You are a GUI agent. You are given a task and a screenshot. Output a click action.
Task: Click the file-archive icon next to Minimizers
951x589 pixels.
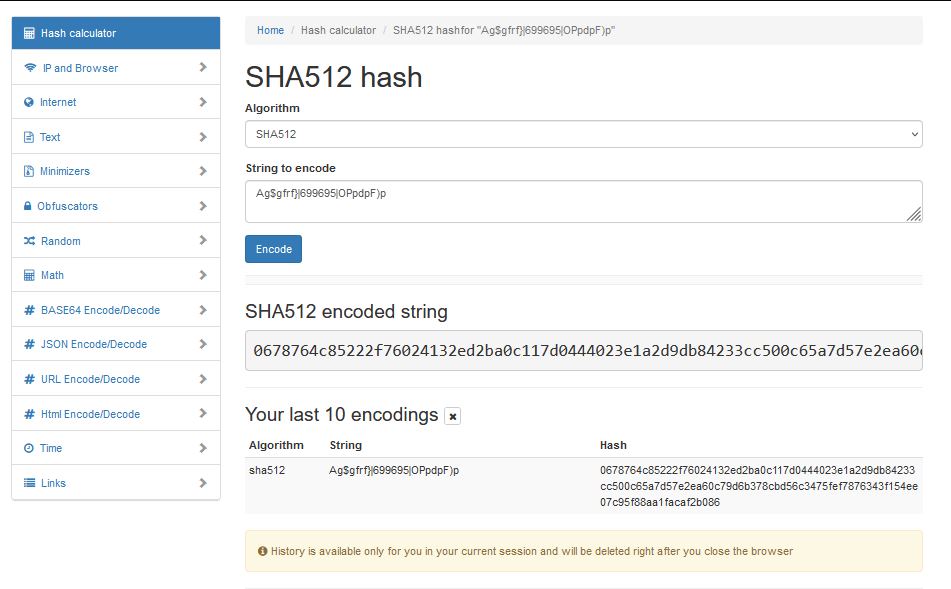pos(29,171)
